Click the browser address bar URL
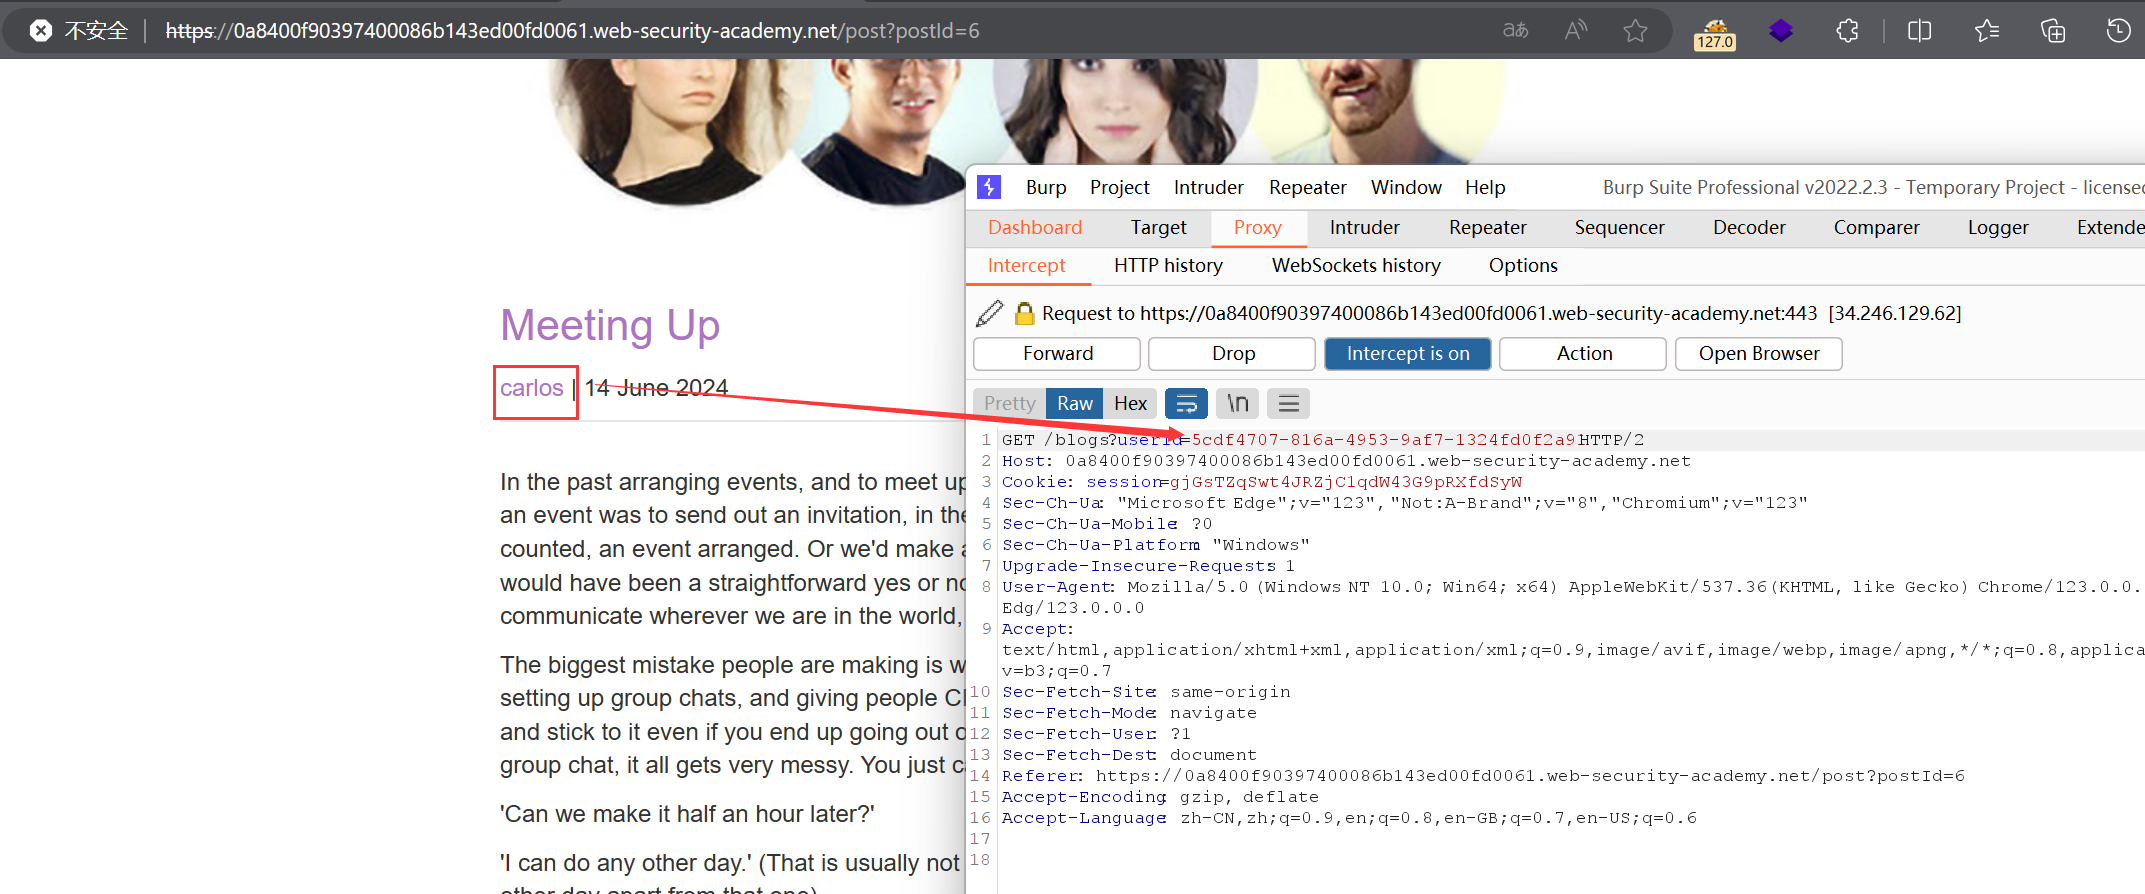Image resolution: width=2145 pixels, height=894 pixels. (x=572, y=31)
